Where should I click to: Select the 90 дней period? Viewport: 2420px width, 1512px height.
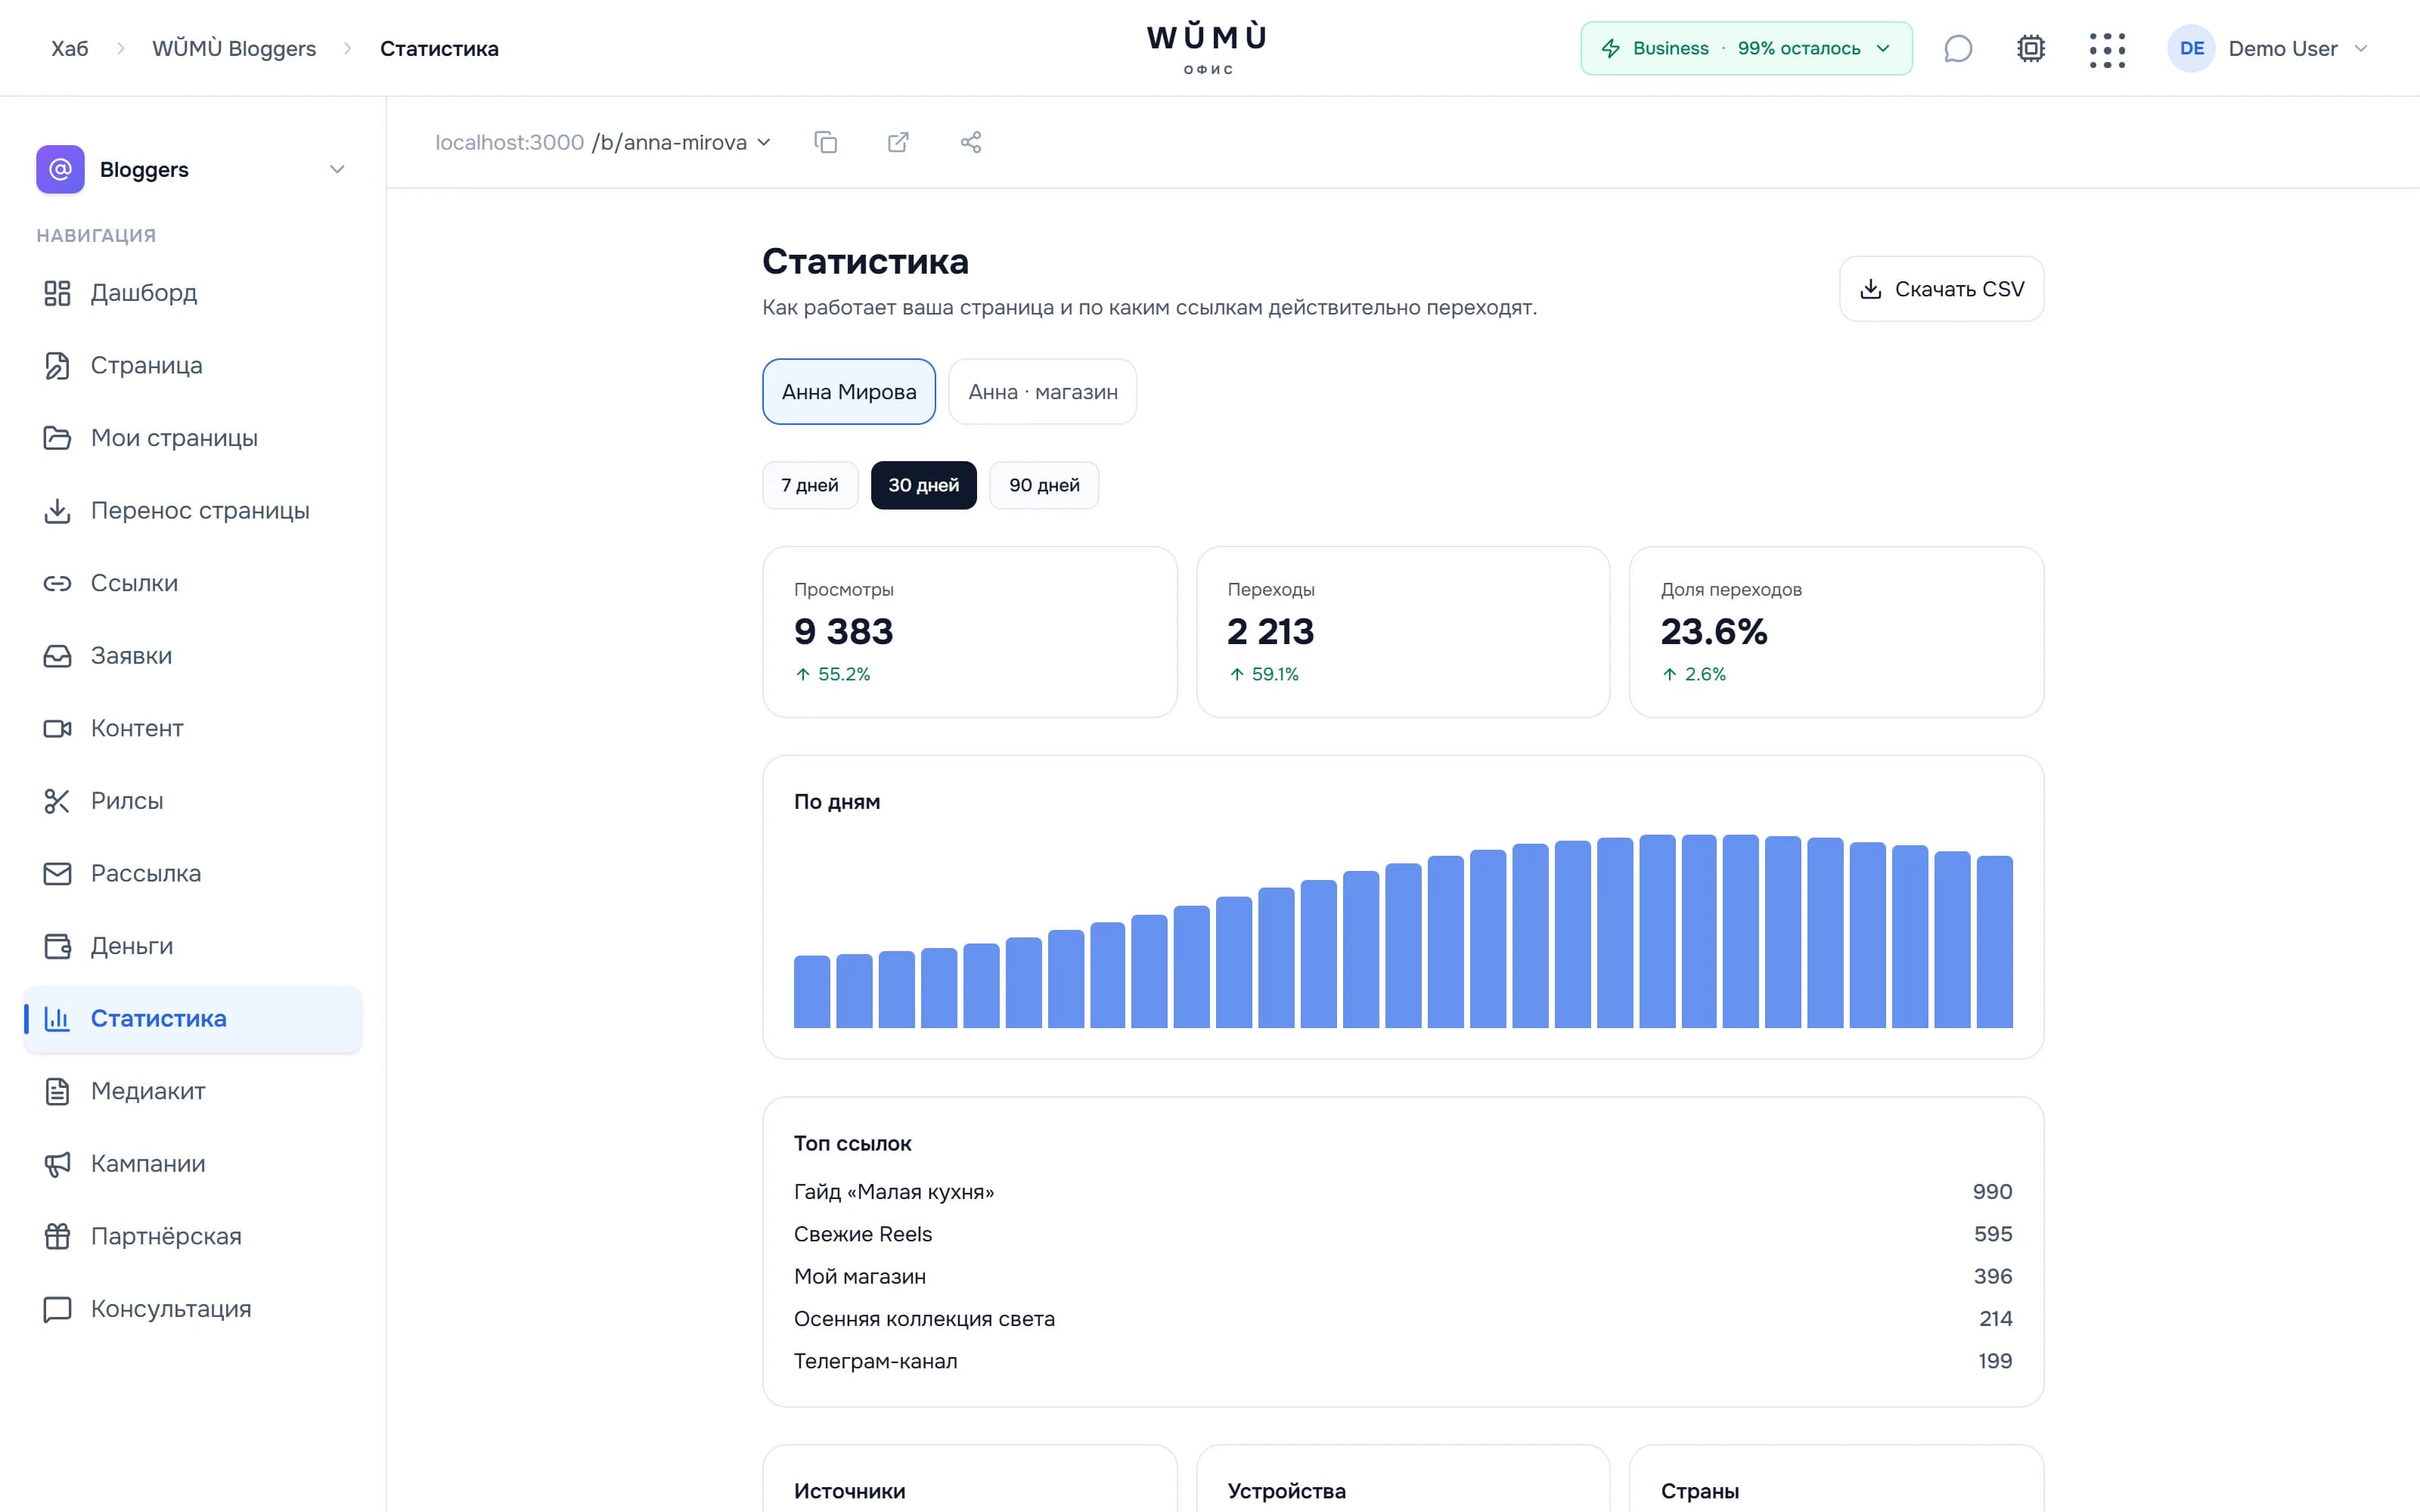(1044, 485)
